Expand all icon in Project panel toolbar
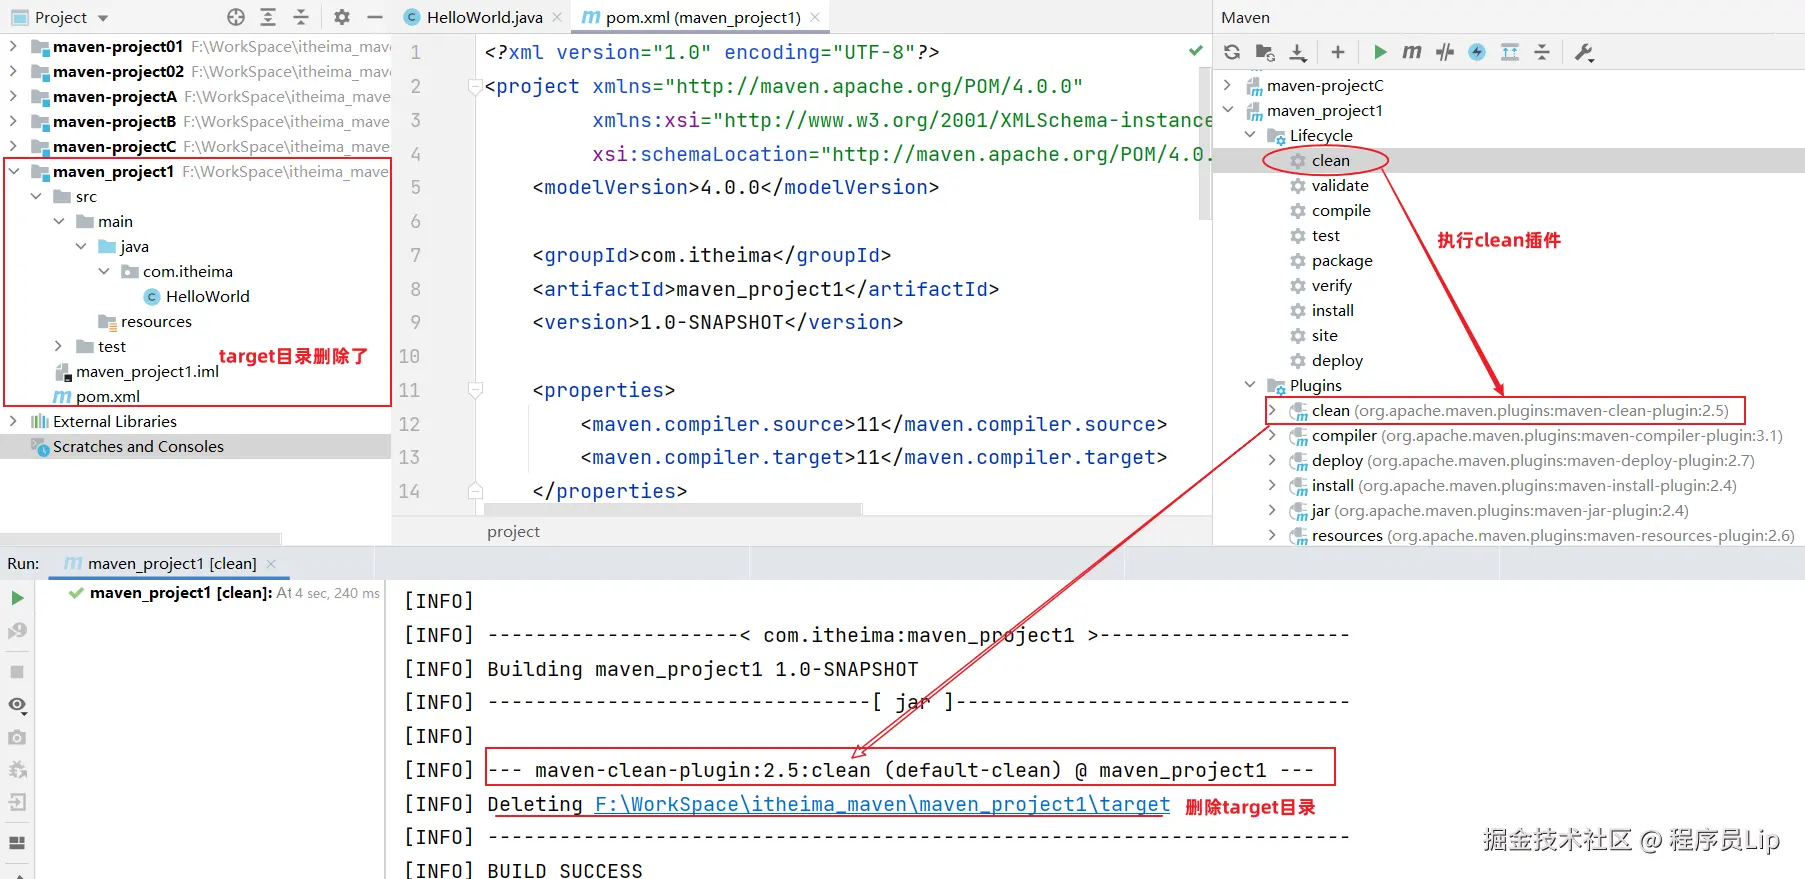The image size is (1805, 879). pyautogui.click(x=268, y=17)
